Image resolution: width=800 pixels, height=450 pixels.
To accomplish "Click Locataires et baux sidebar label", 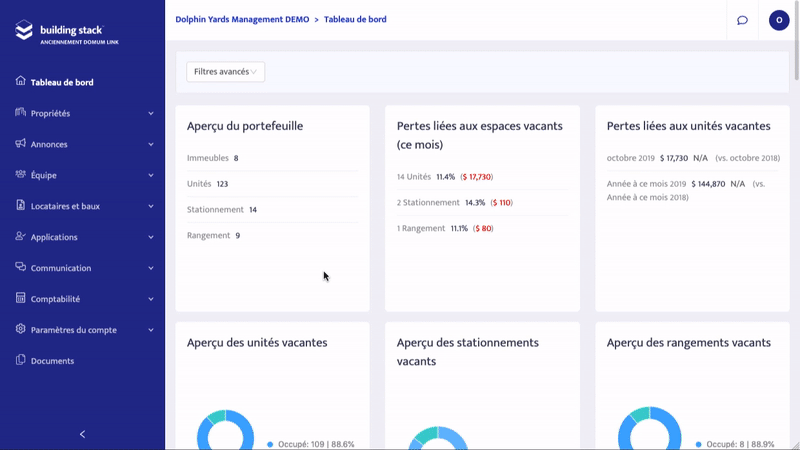I will click(65, 206).
